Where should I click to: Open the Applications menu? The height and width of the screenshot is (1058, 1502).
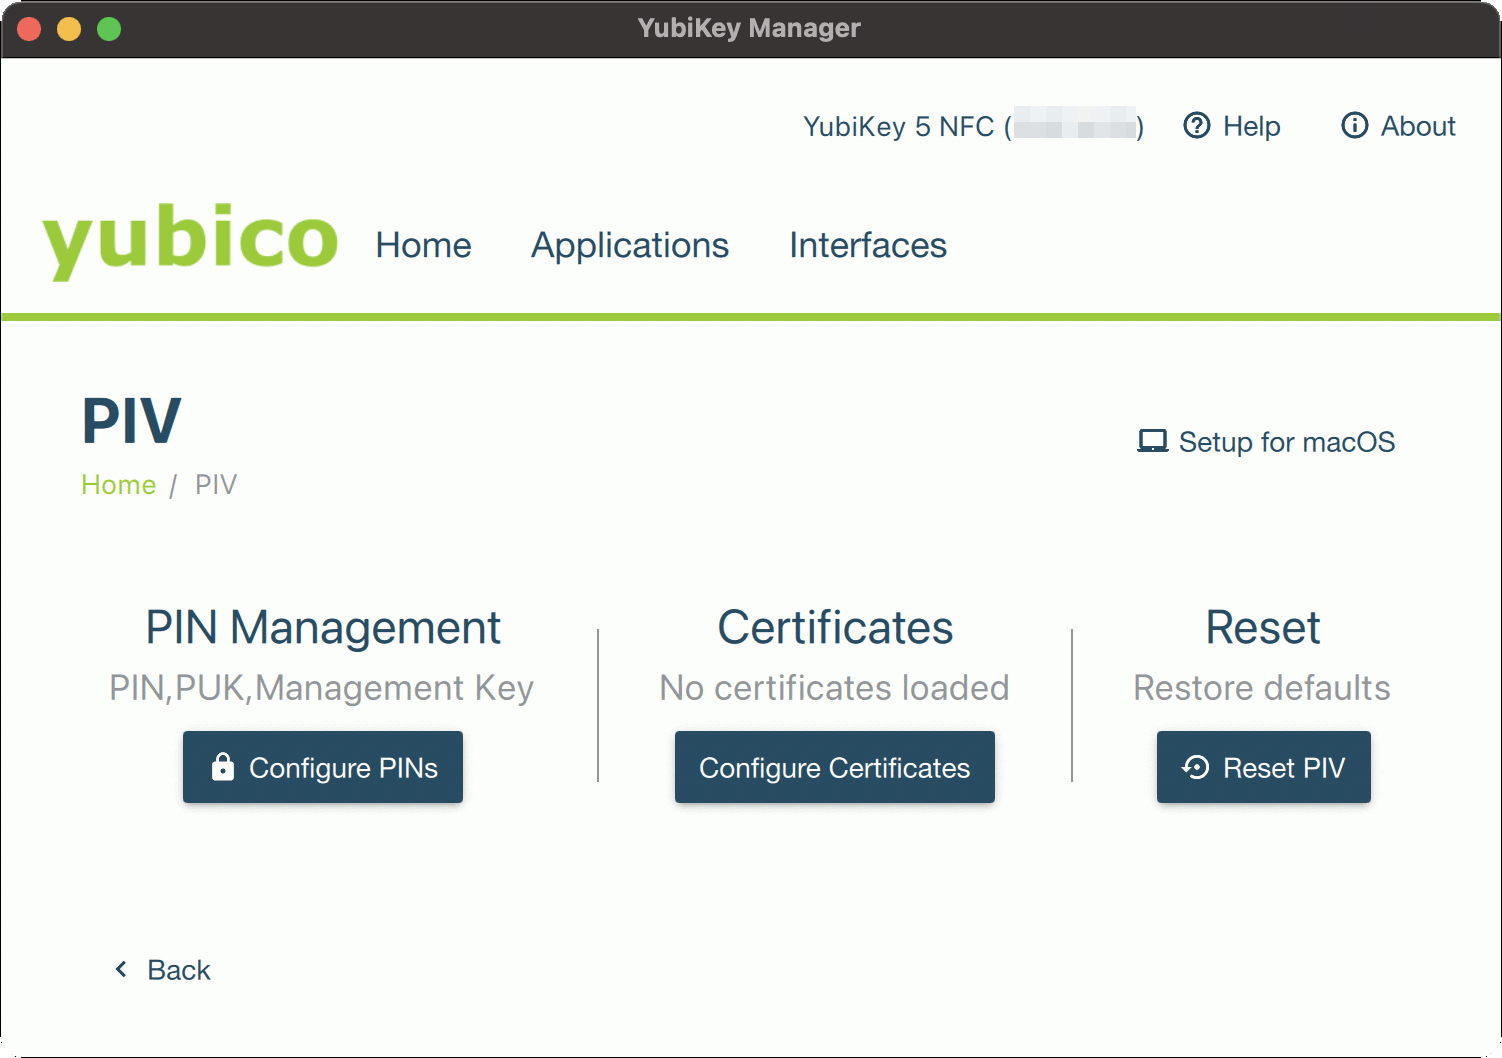[630, 245]
